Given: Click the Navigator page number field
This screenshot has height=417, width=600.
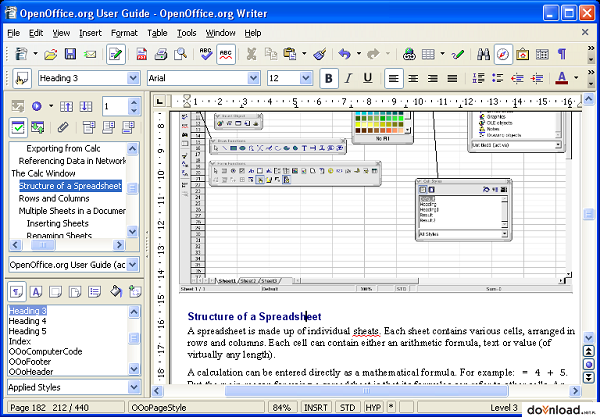Looking at the screenshot, I should click(x=115, y=106).
